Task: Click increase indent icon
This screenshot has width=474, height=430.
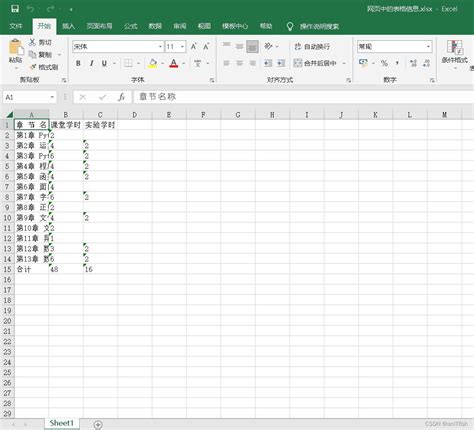Action: click(x=281, y=63)
